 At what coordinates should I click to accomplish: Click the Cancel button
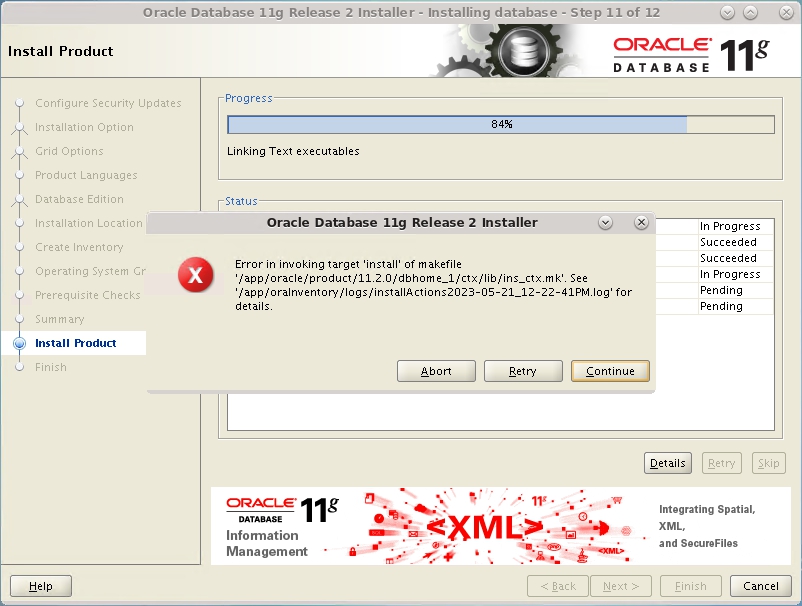click(x=761, y=586)
